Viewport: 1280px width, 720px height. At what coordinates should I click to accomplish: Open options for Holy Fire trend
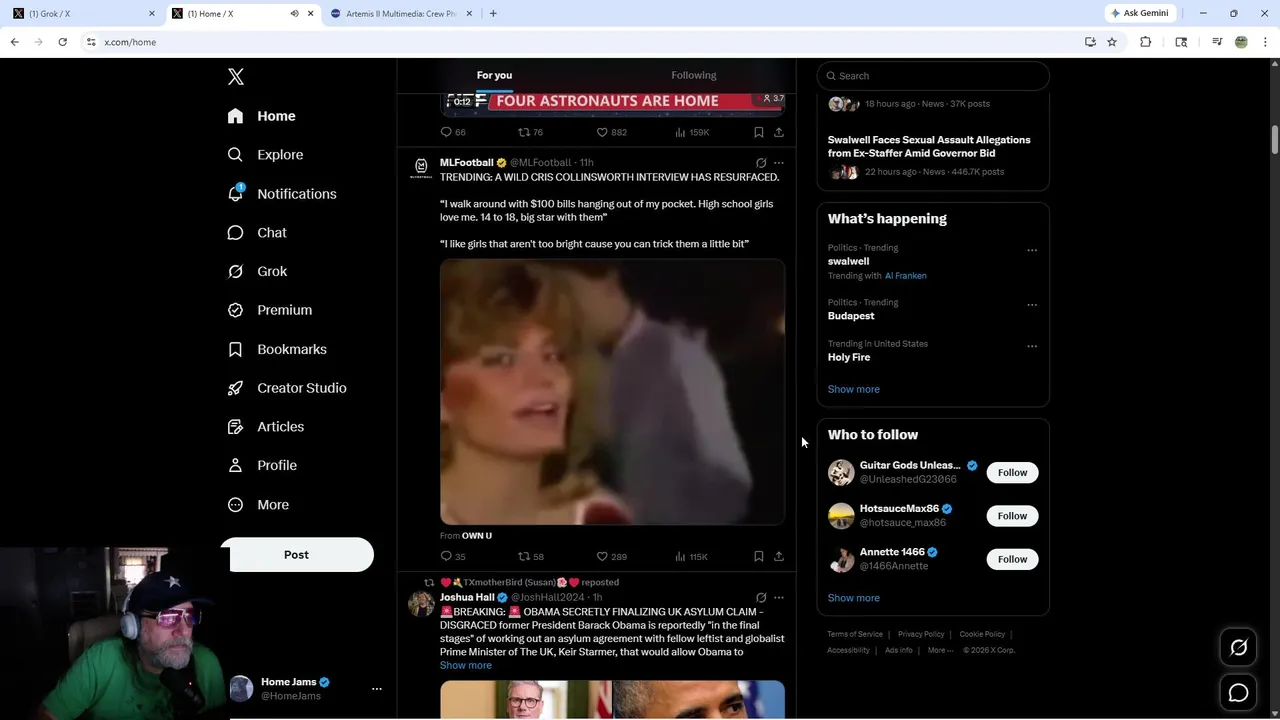[1032, 346]
